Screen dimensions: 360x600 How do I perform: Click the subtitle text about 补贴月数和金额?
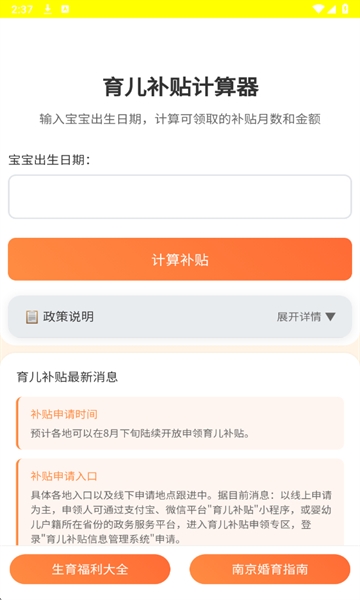coord(180,119)
